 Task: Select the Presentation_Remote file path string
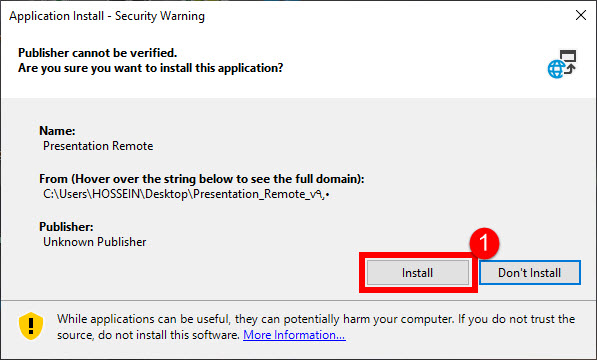tap(186, 194)
